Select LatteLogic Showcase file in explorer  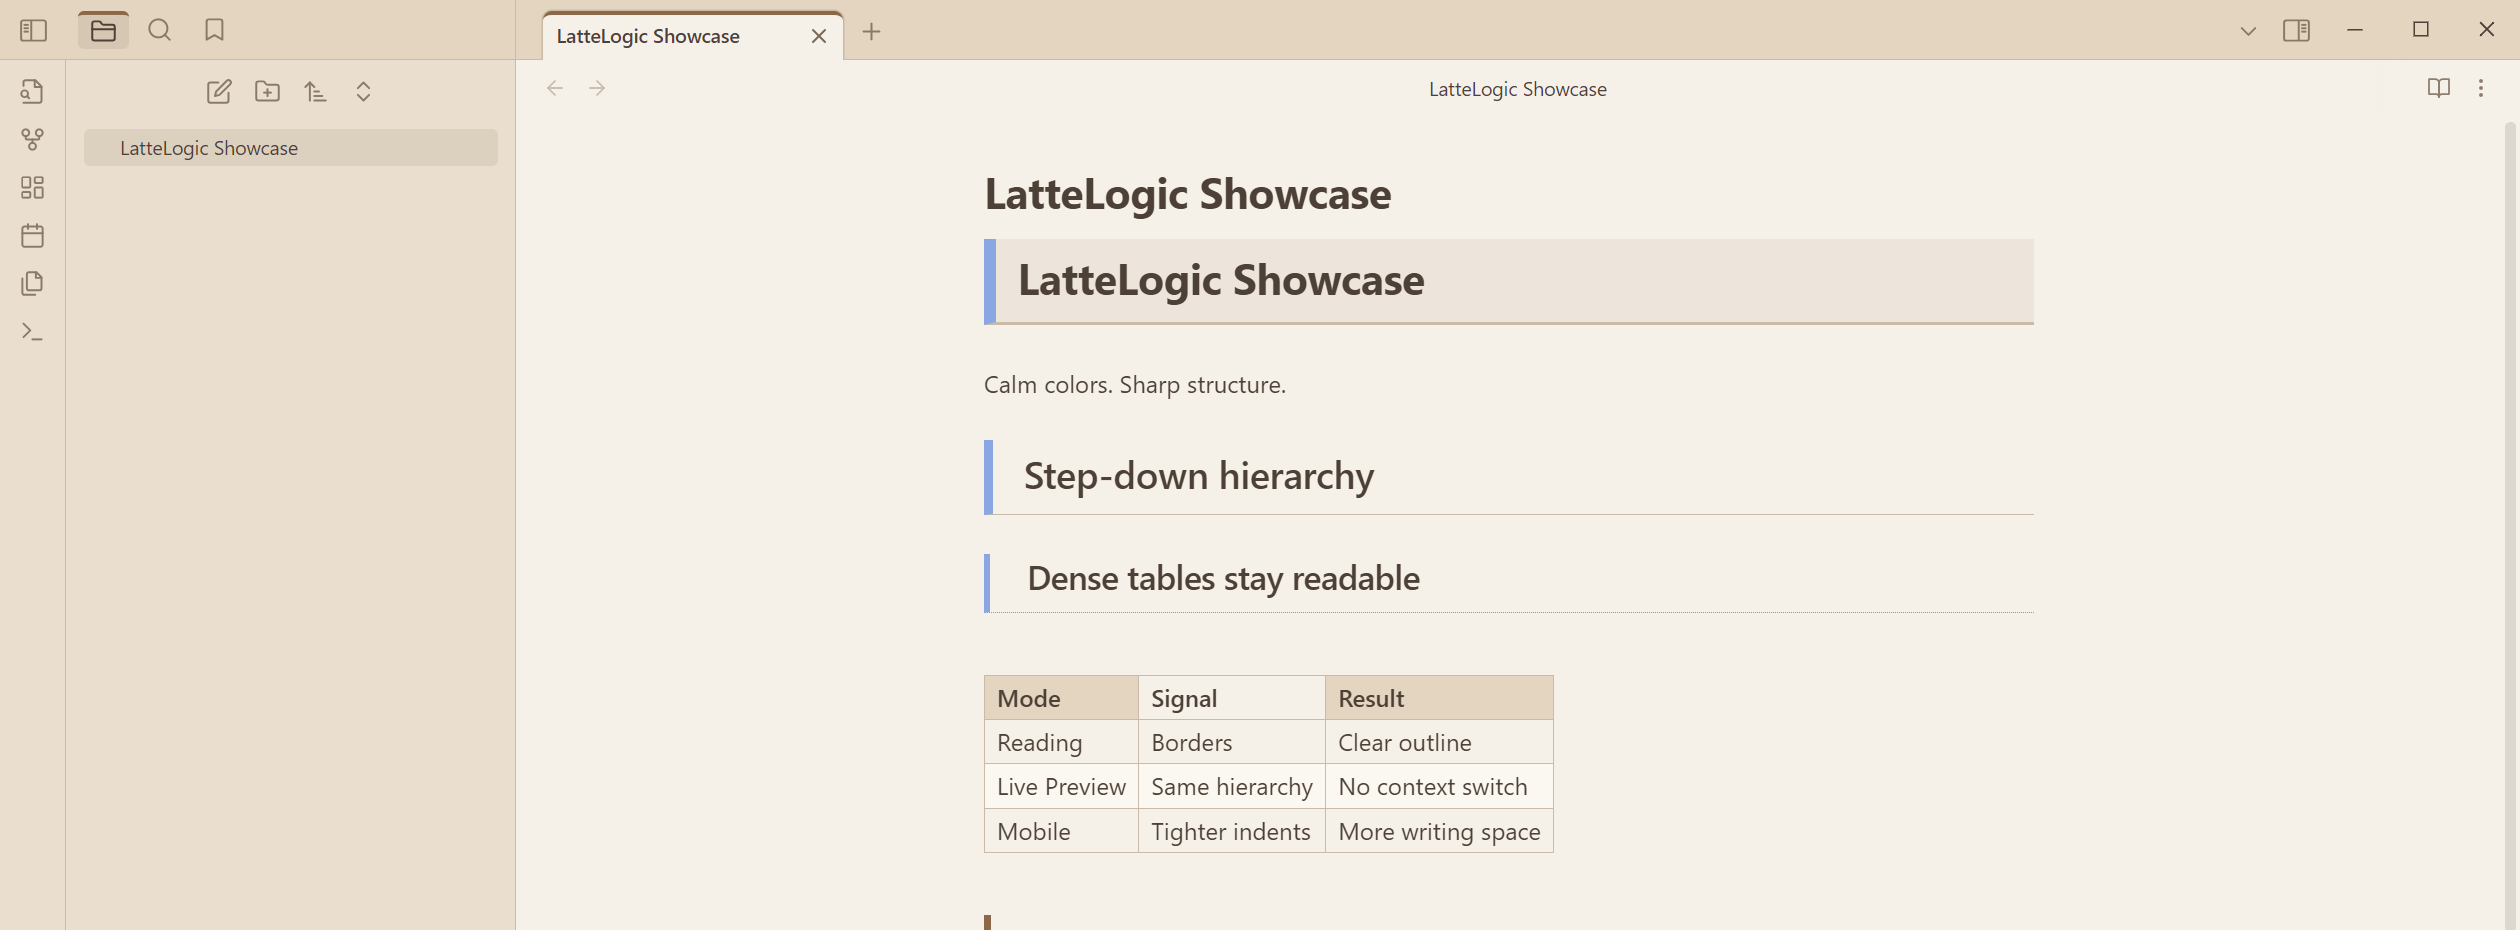290,148
